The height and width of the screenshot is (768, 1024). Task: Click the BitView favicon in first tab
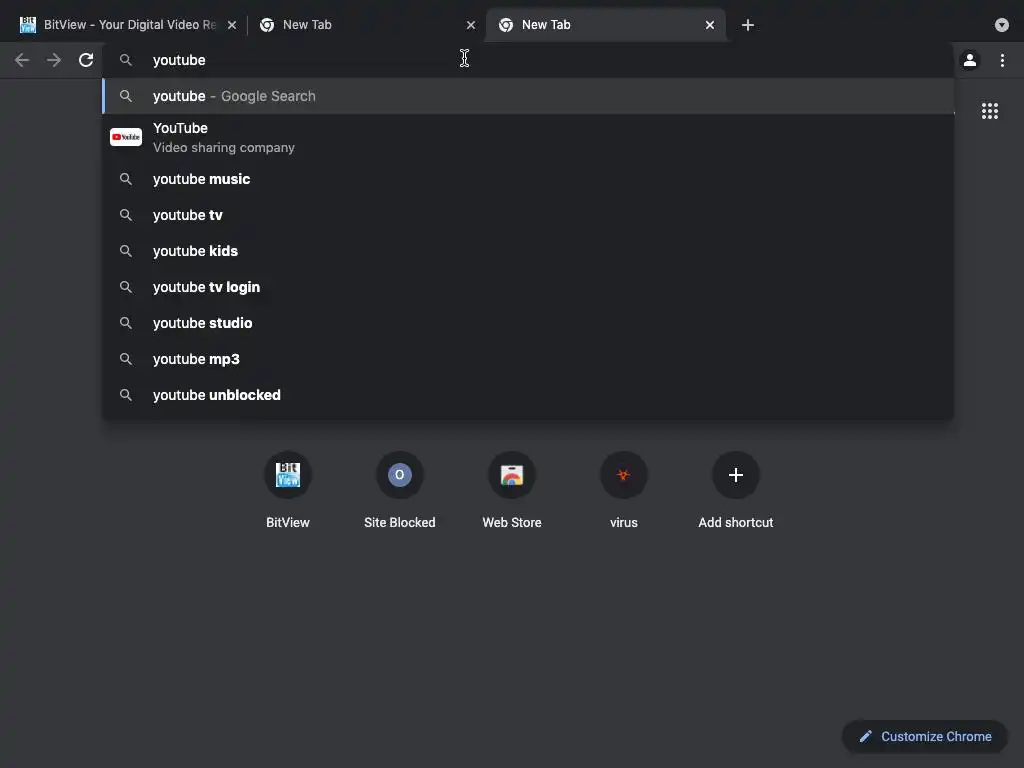[x=27, y=25]
